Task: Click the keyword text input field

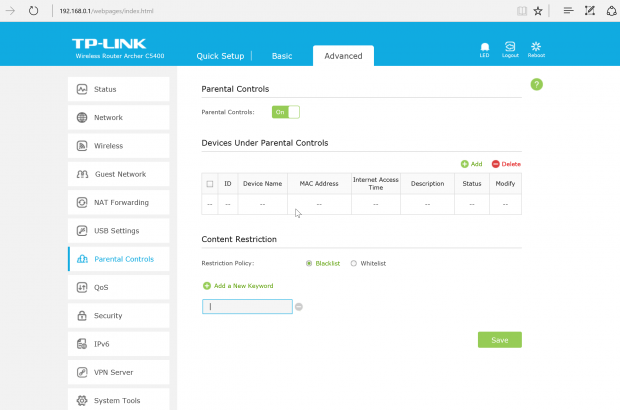Action: pos(247,307)
